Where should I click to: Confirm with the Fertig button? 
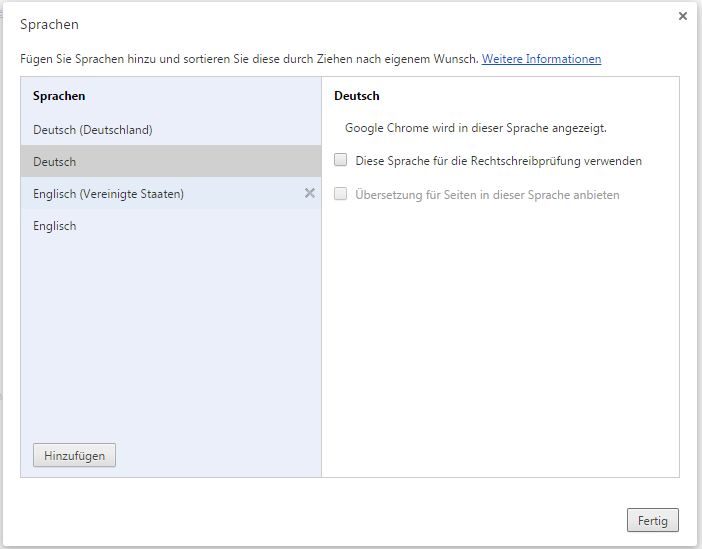652,520
